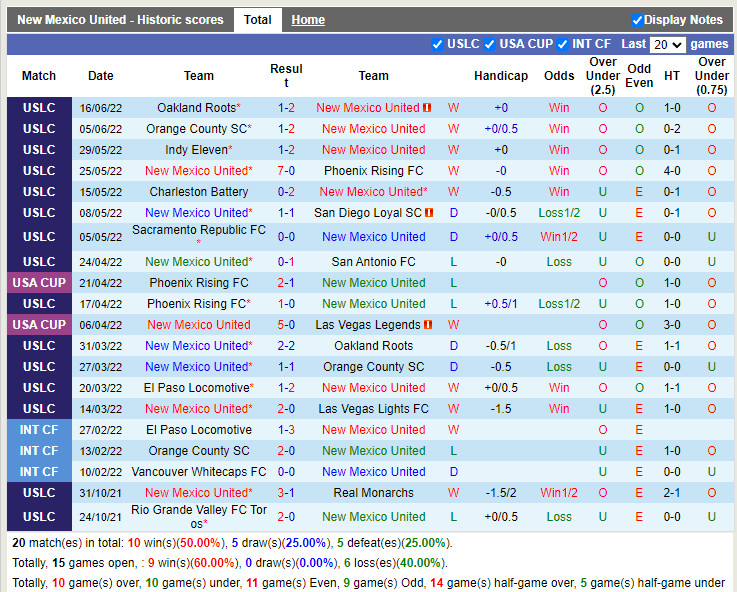Open the Charleston Battery team page

(199, 192)
